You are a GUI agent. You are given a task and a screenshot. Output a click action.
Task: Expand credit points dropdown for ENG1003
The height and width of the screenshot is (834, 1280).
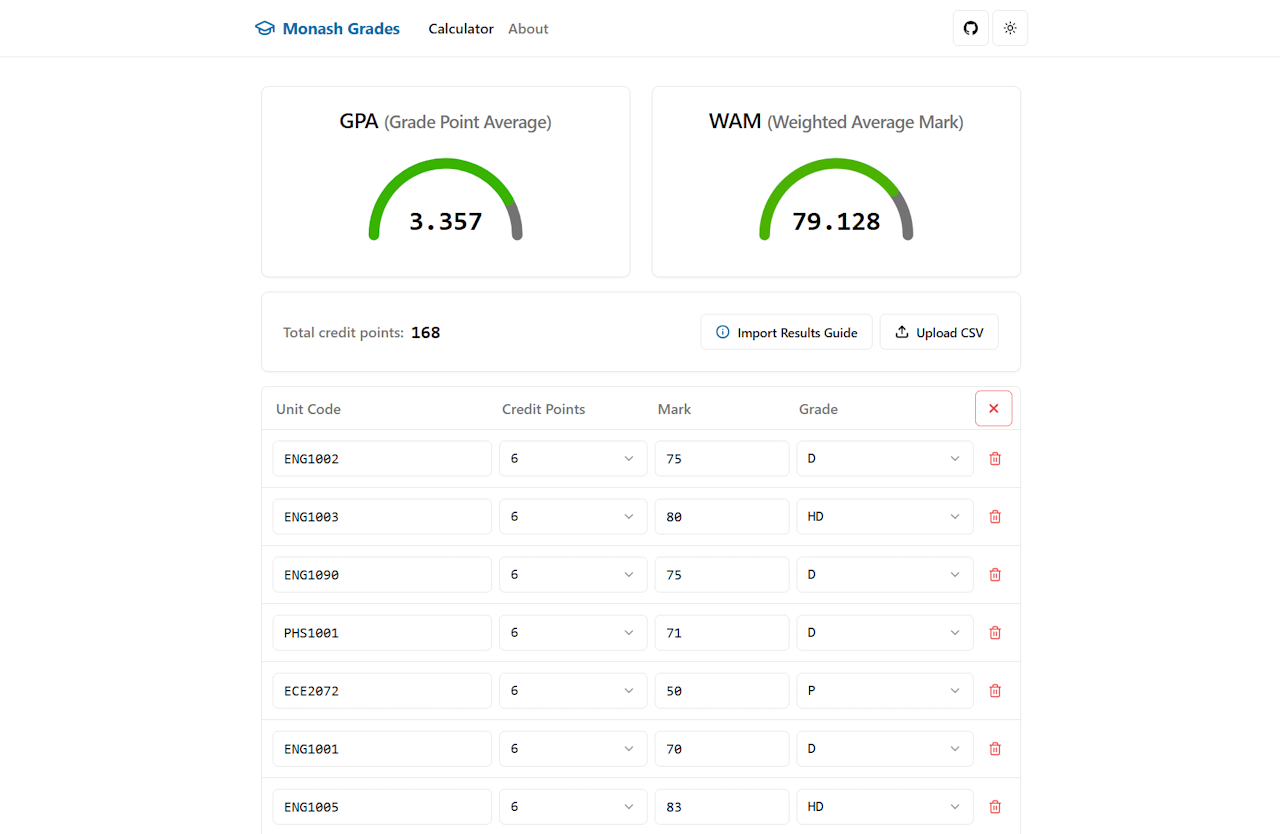click(x=573, y=517)
